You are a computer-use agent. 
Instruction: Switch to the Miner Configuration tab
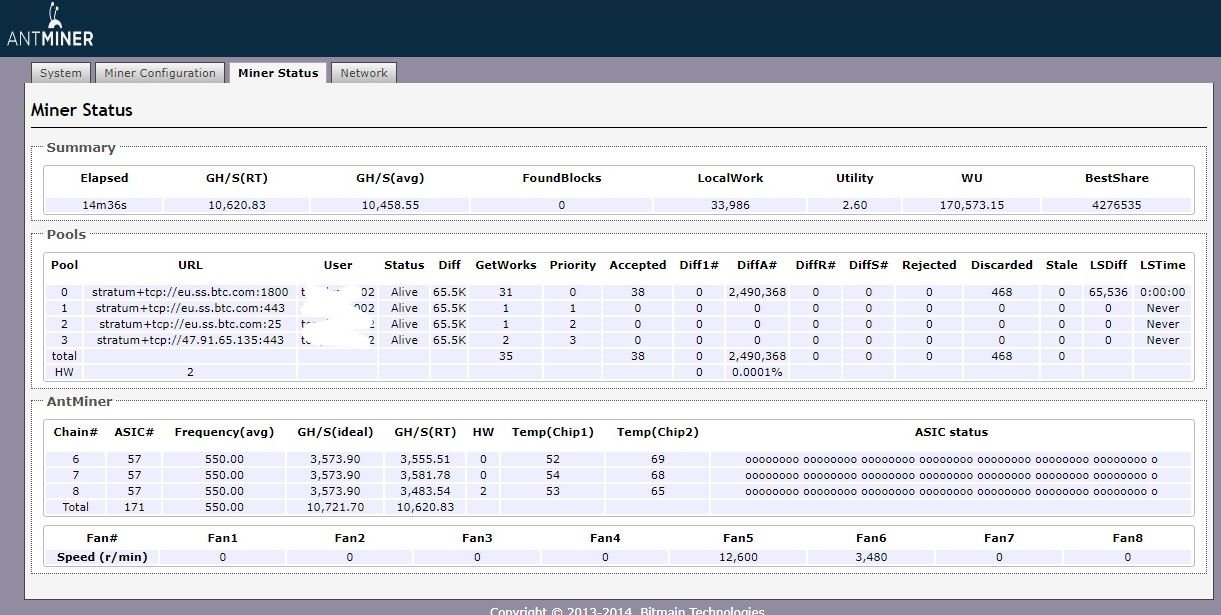pyautogui.click(x=160, y=73)
